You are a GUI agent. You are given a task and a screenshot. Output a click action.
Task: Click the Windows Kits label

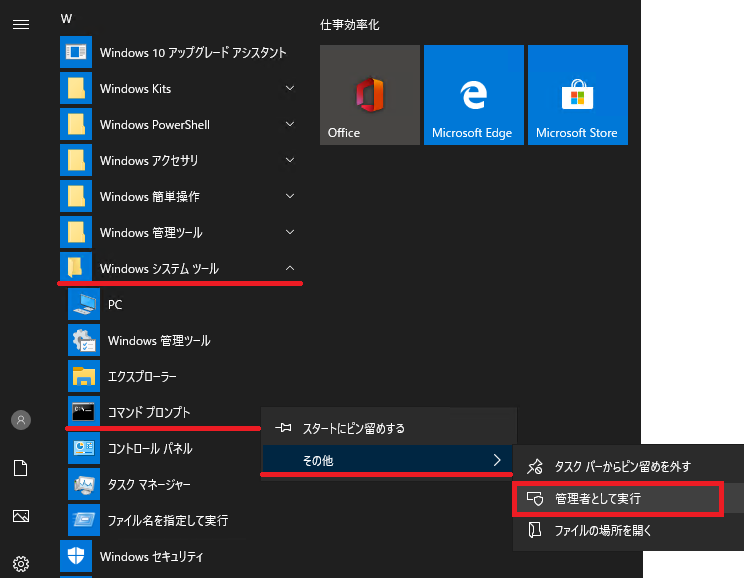[x=135, y=88]
